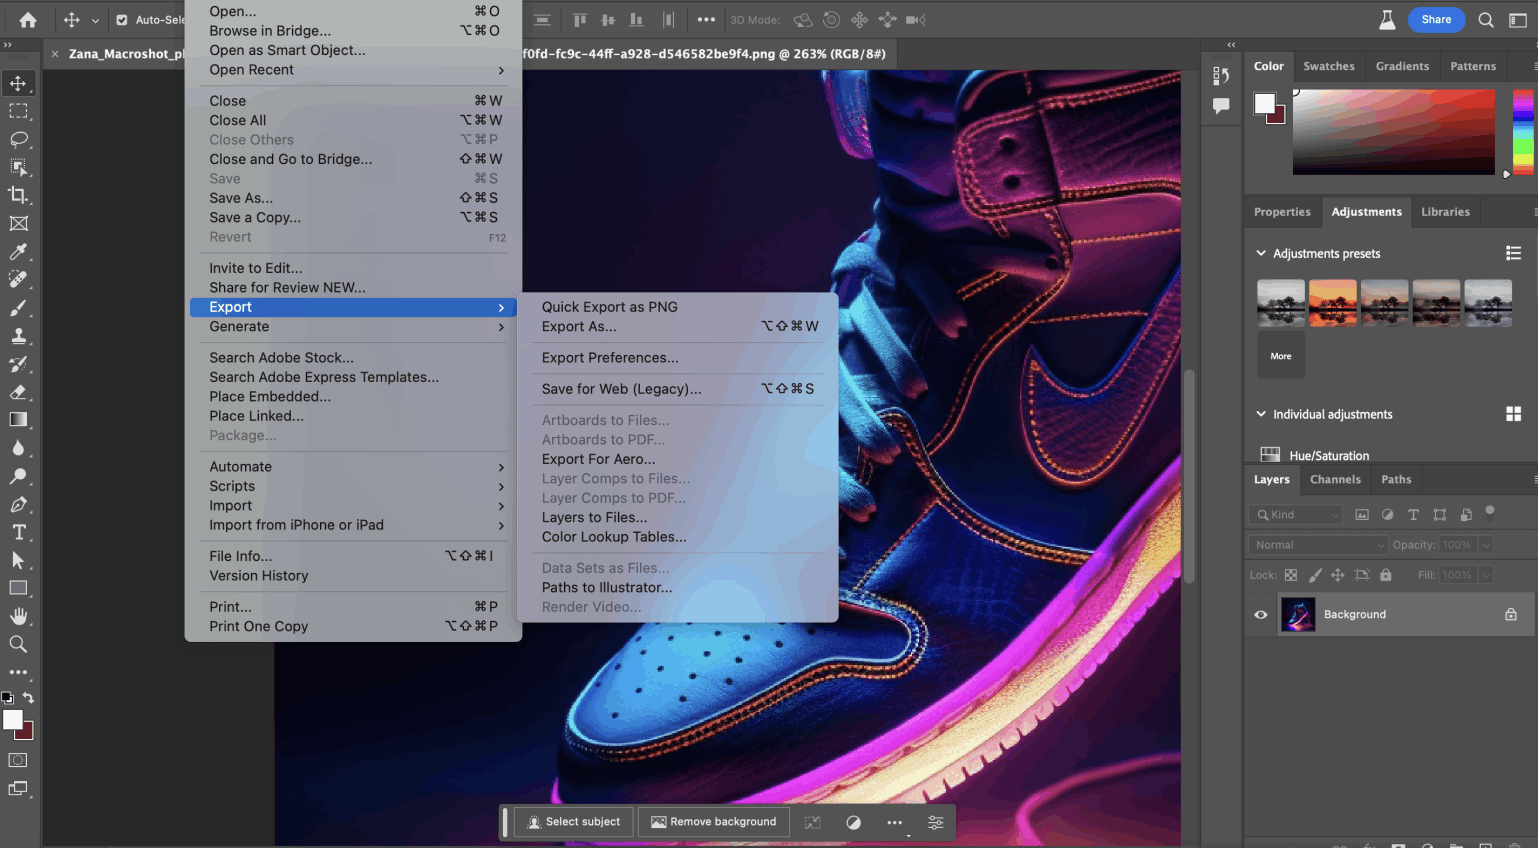
Task: Switch to the Channels tab
Action: click(x=1335, y=480)
